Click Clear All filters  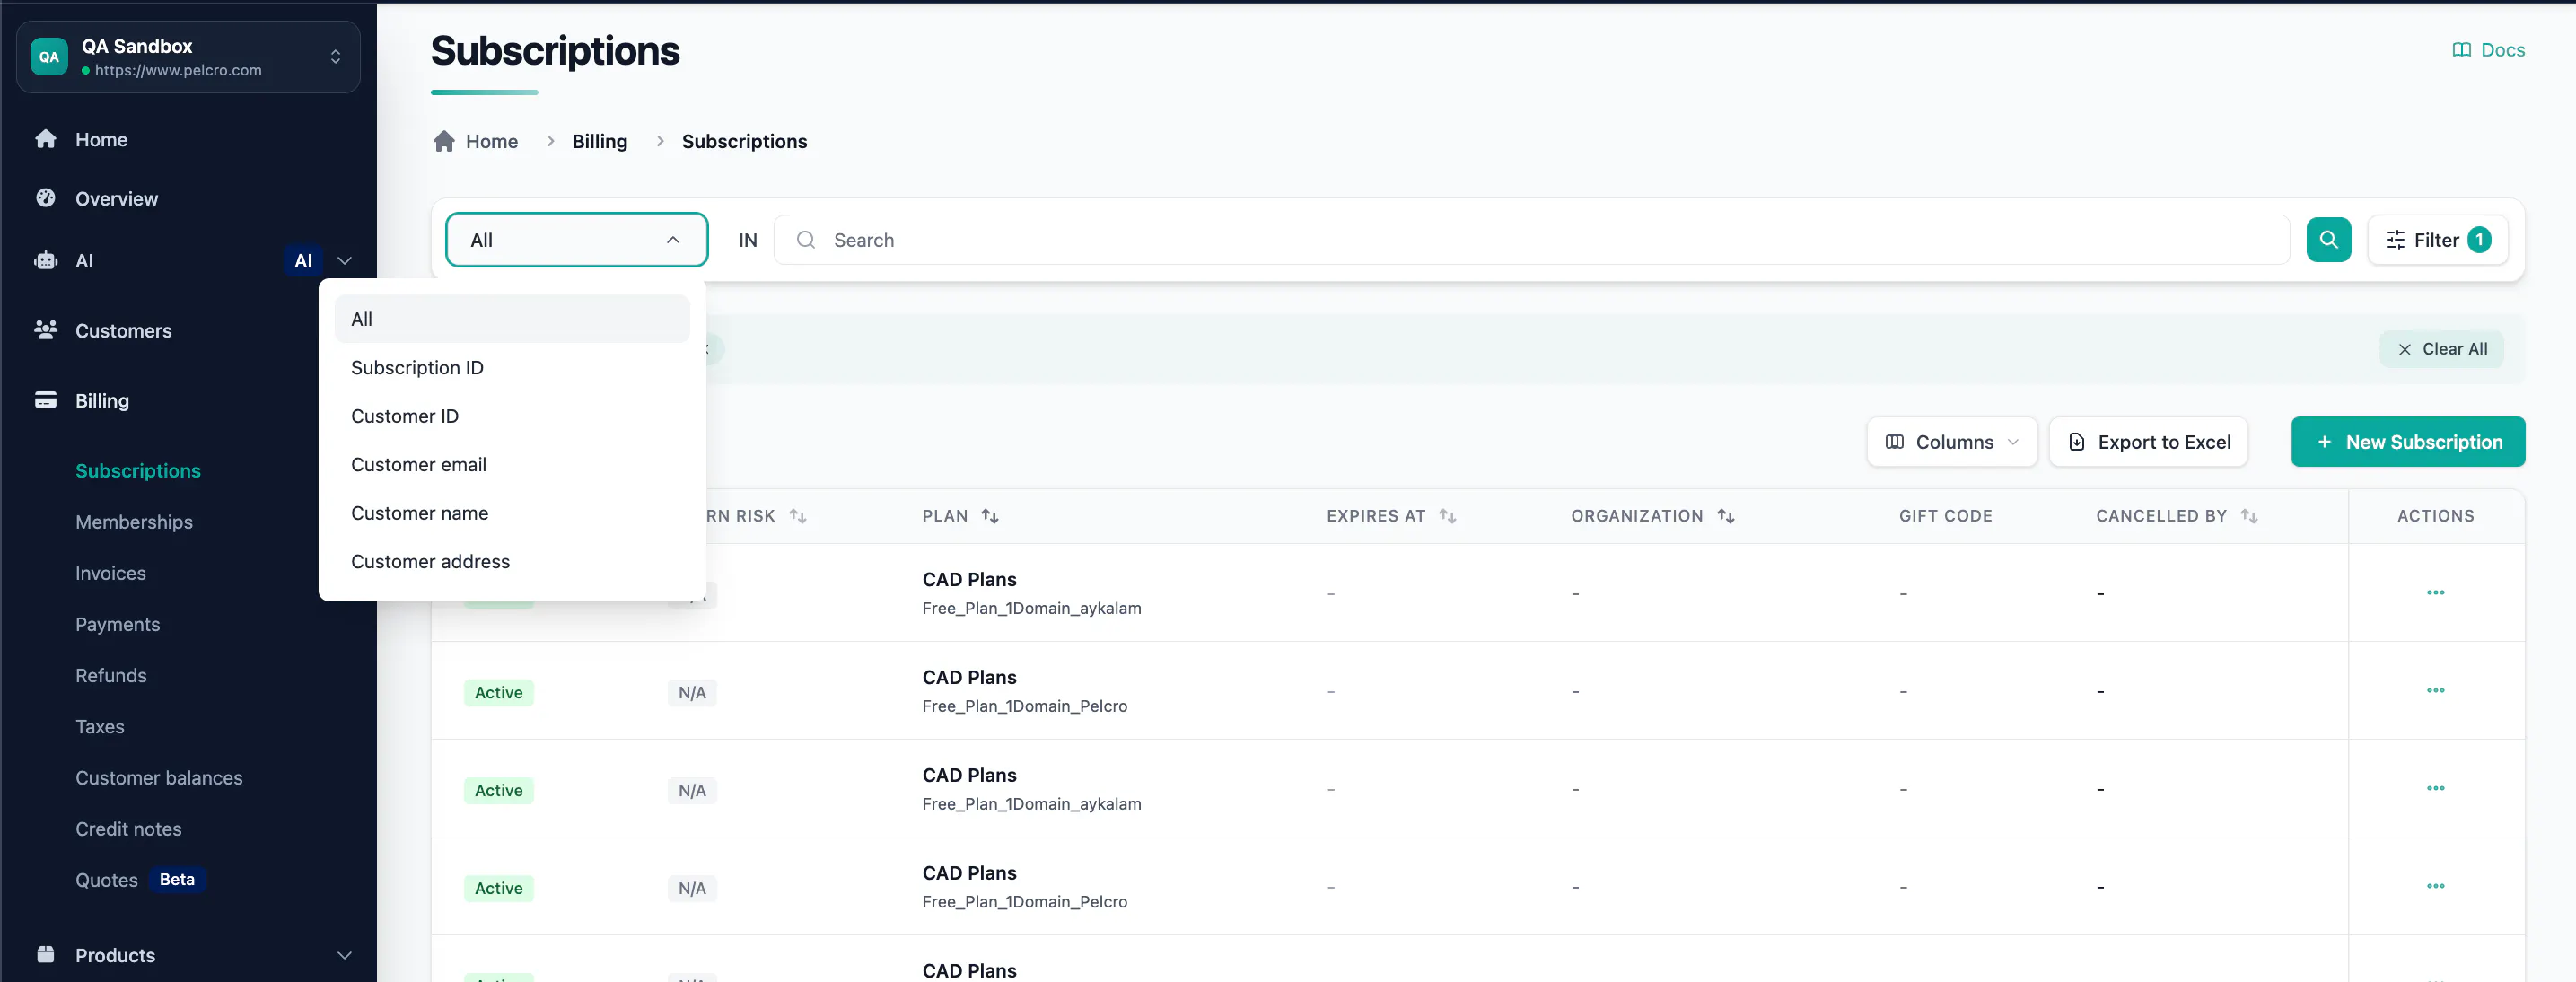pos(2441,349)
